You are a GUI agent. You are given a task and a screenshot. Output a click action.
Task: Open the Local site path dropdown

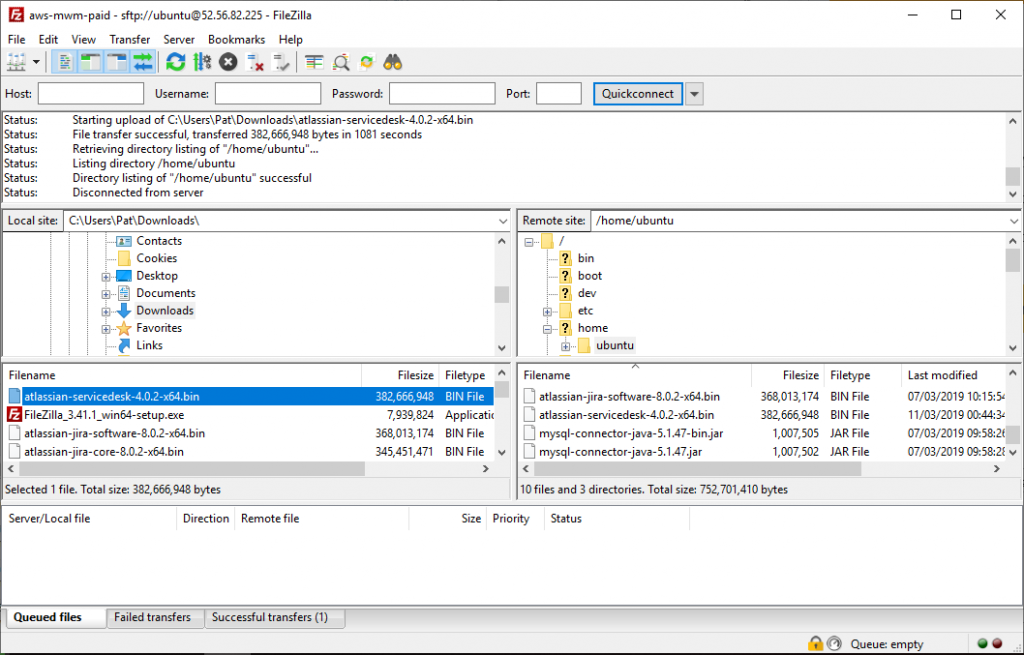502,221
